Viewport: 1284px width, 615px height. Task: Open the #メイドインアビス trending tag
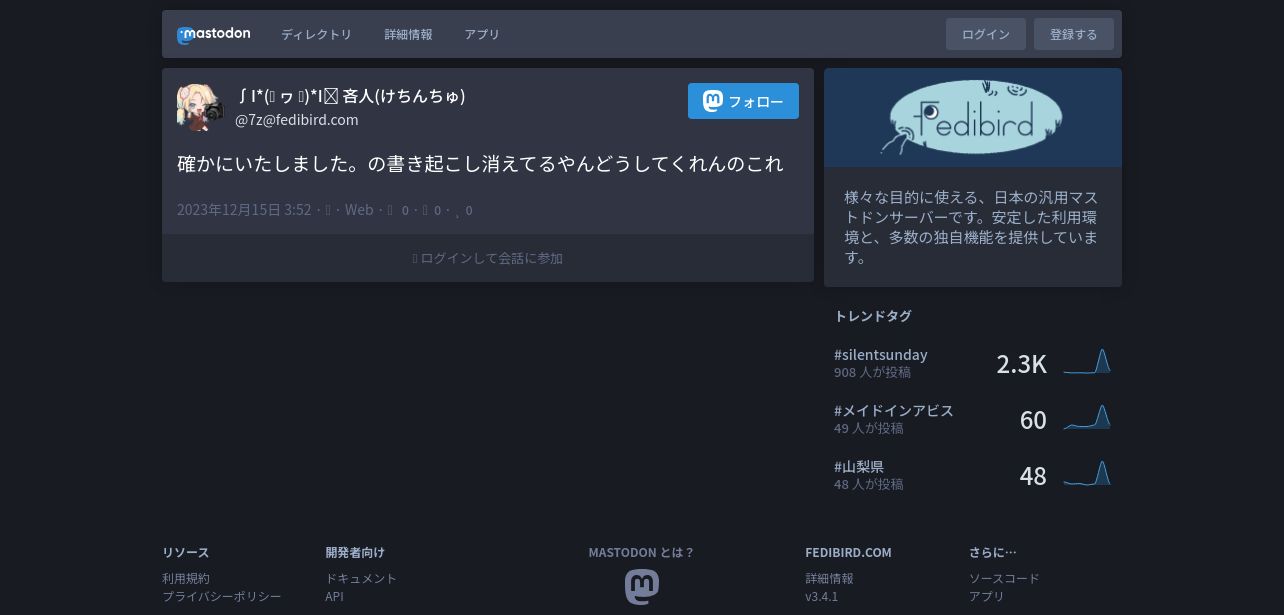point(894,411)
